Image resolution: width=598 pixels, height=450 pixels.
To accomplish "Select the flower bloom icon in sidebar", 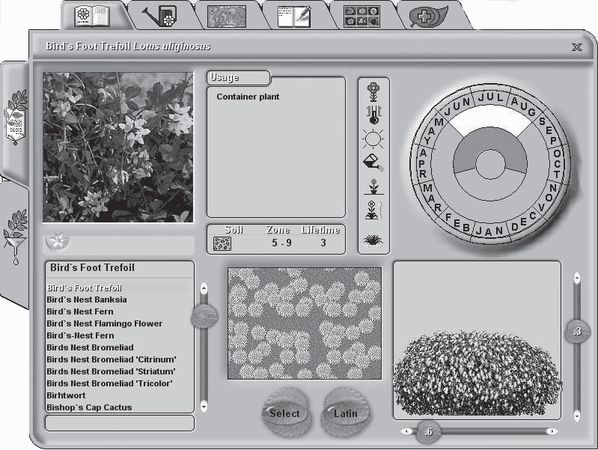I will pyautogui.click(x=373, y=92).
